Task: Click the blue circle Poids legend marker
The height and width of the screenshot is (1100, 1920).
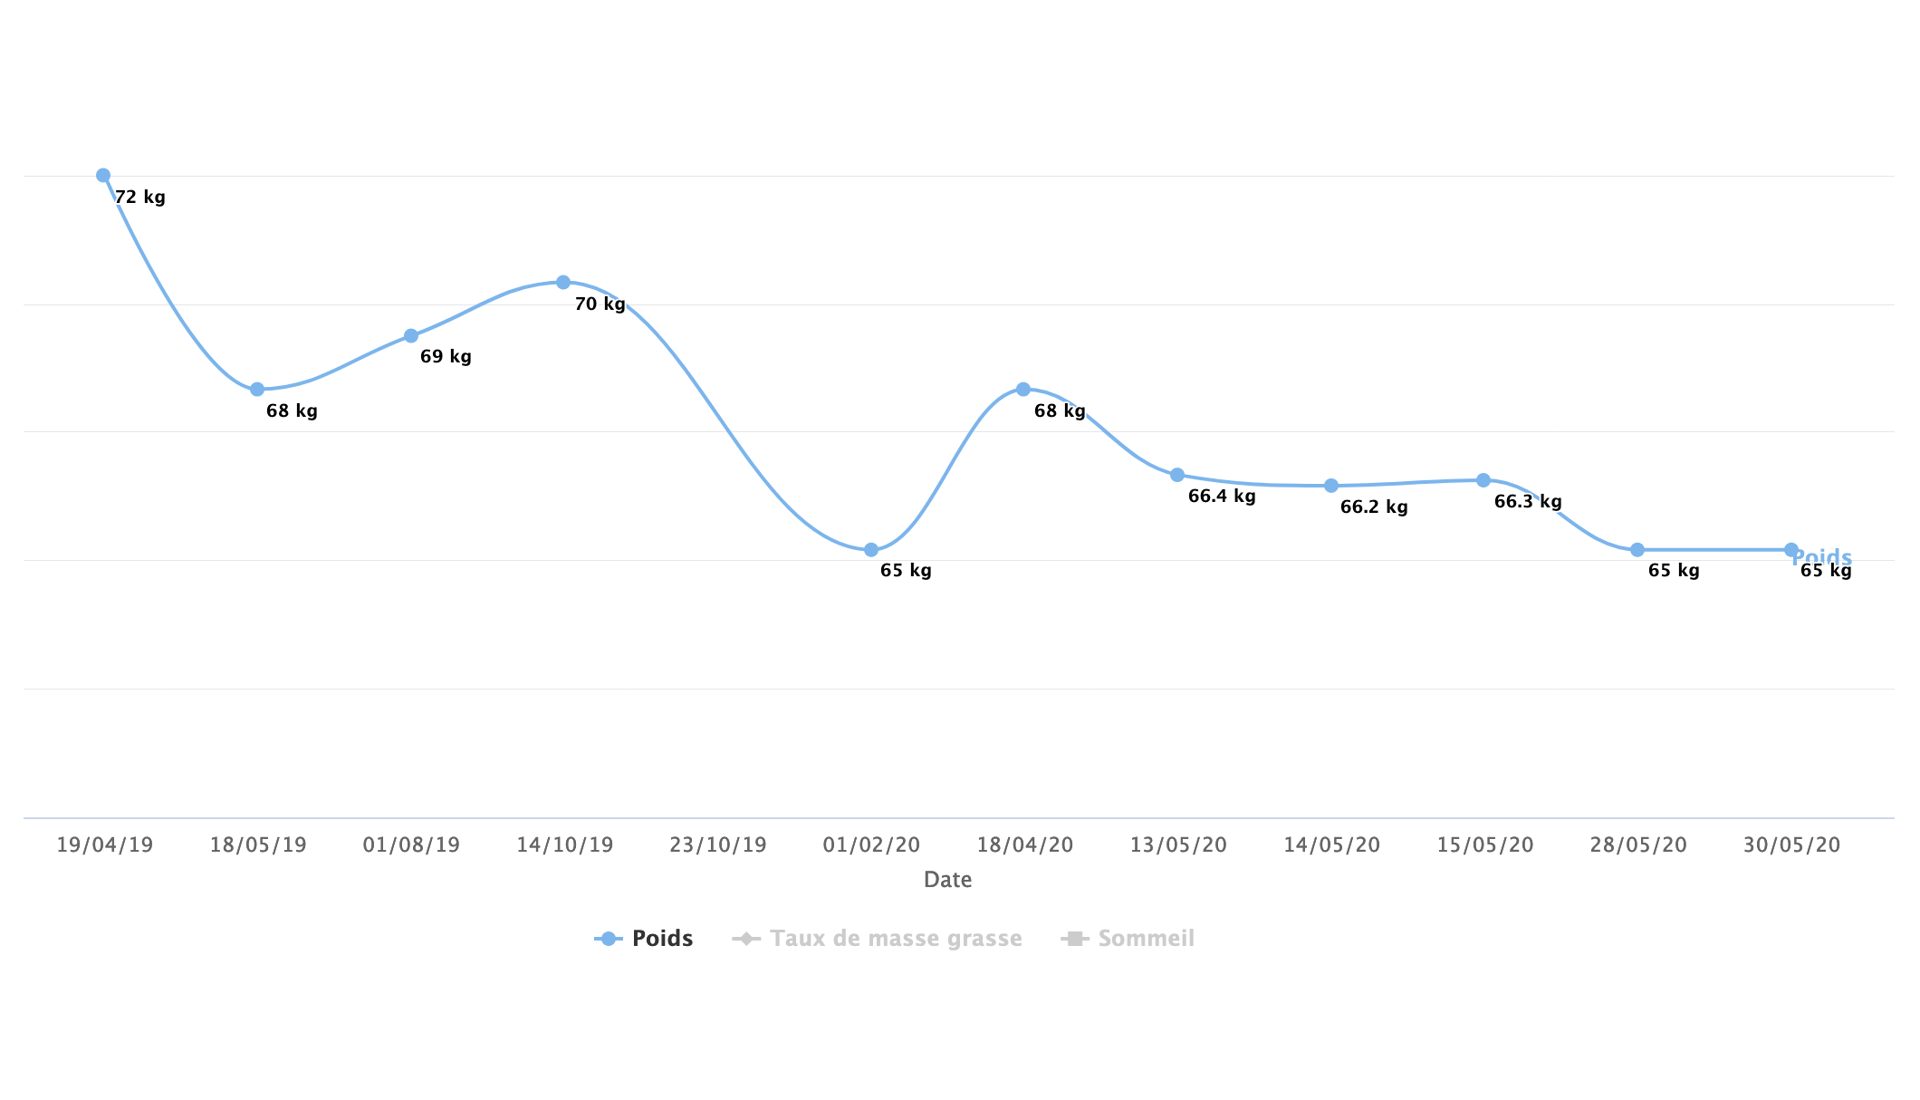Action: (608, 939)
